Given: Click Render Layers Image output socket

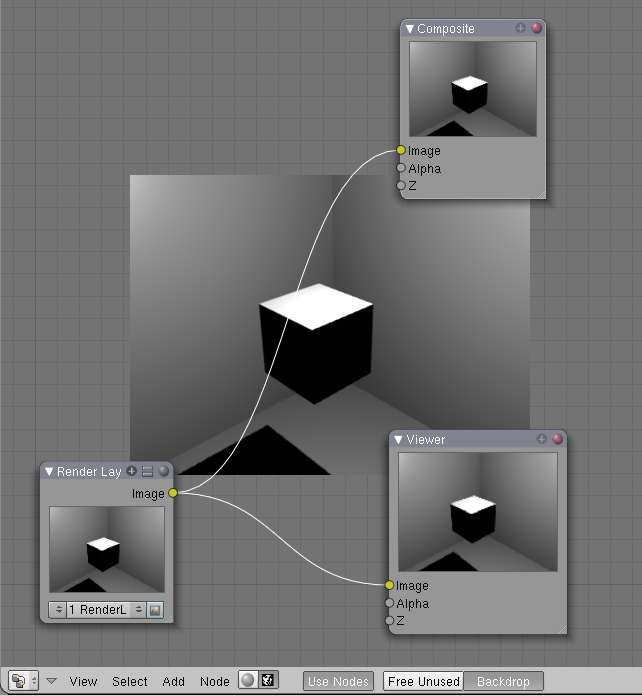Looking at the screenshot, I should pyautogui.click(x=173, y=493).
